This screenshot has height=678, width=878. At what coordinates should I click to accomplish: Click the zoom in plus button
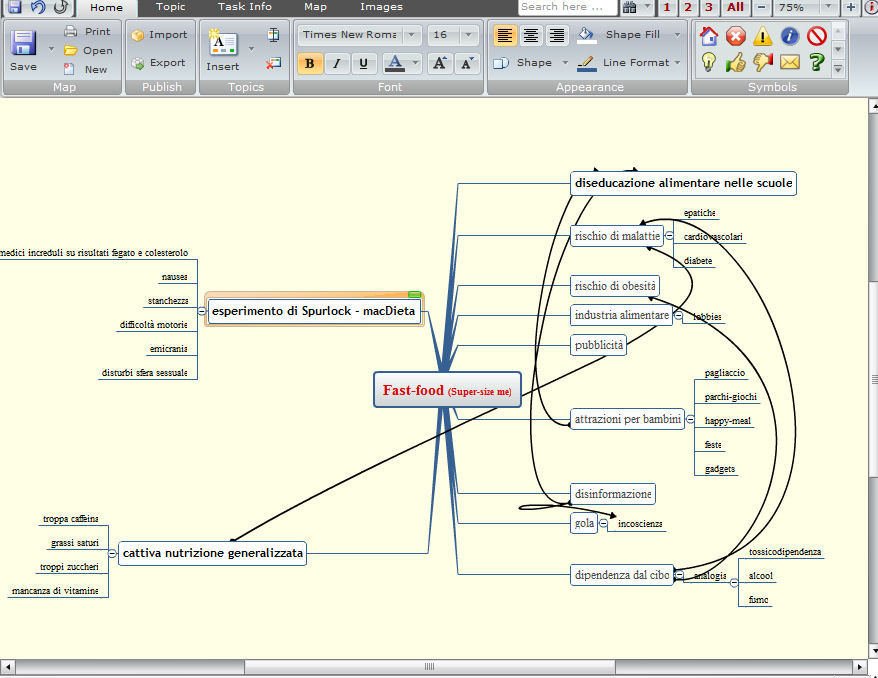851,7
